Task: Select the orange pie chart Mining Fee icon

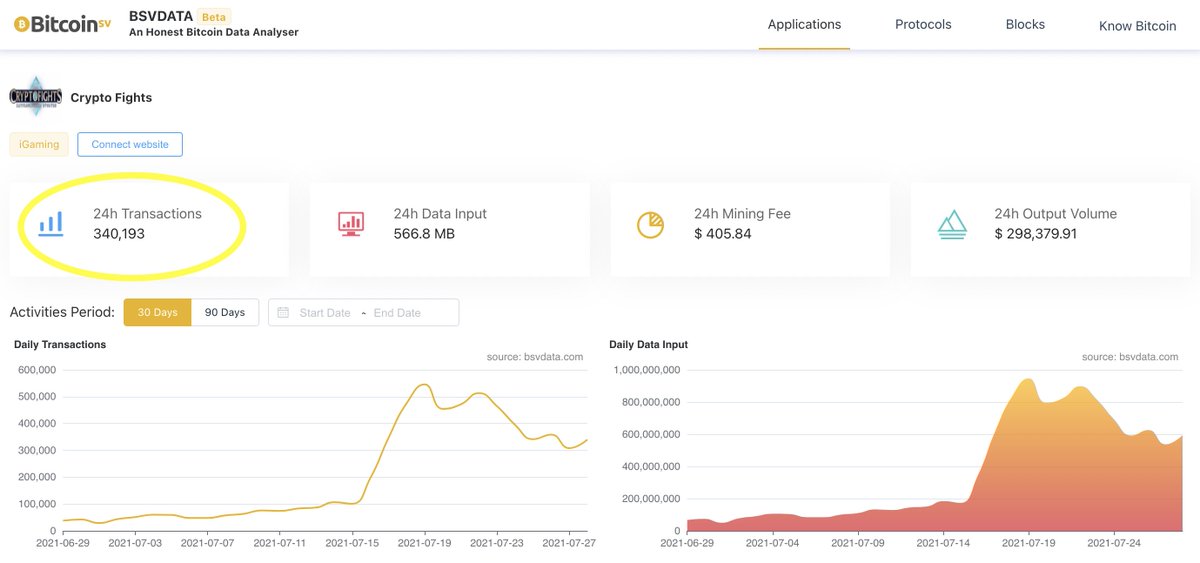Action: pos(651,224)
